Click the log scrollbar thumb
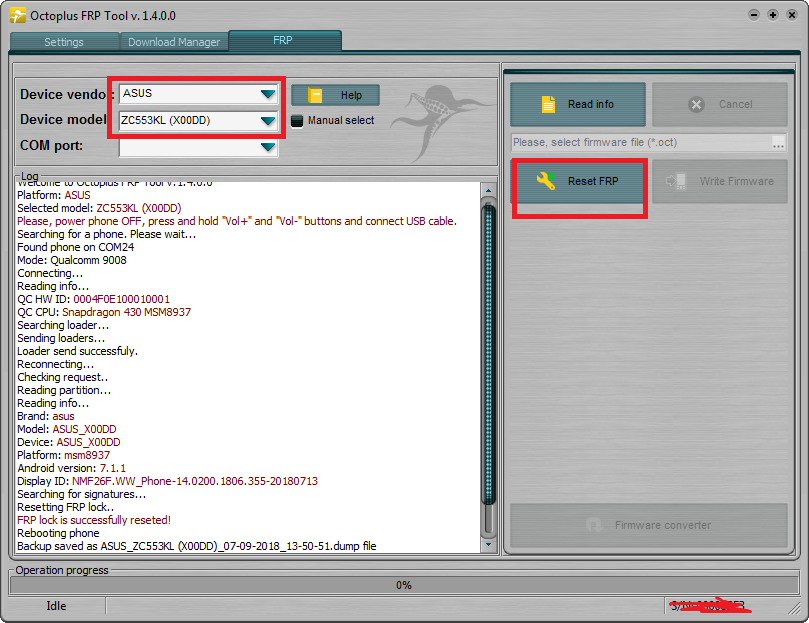809x623 pixels. [488, 354]
